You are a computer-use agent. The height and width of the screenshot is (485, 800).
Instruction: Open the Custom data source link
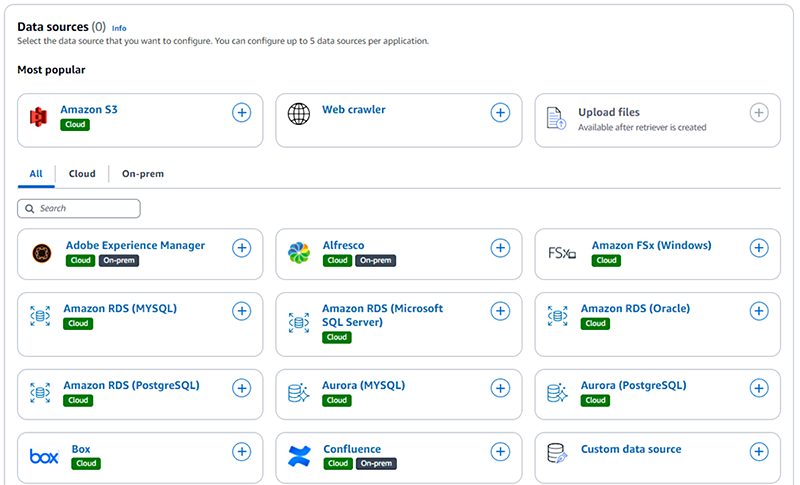pyautogui.click(x=631, y=449)
